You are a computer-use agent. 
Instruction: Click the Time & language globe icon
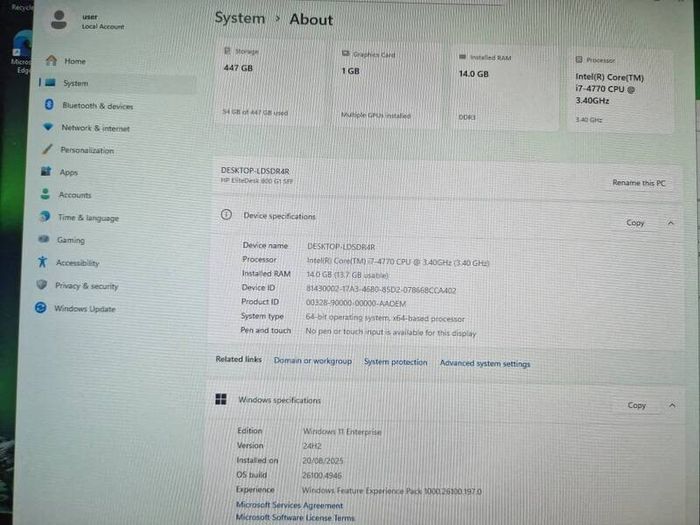(x=44, y=216)
